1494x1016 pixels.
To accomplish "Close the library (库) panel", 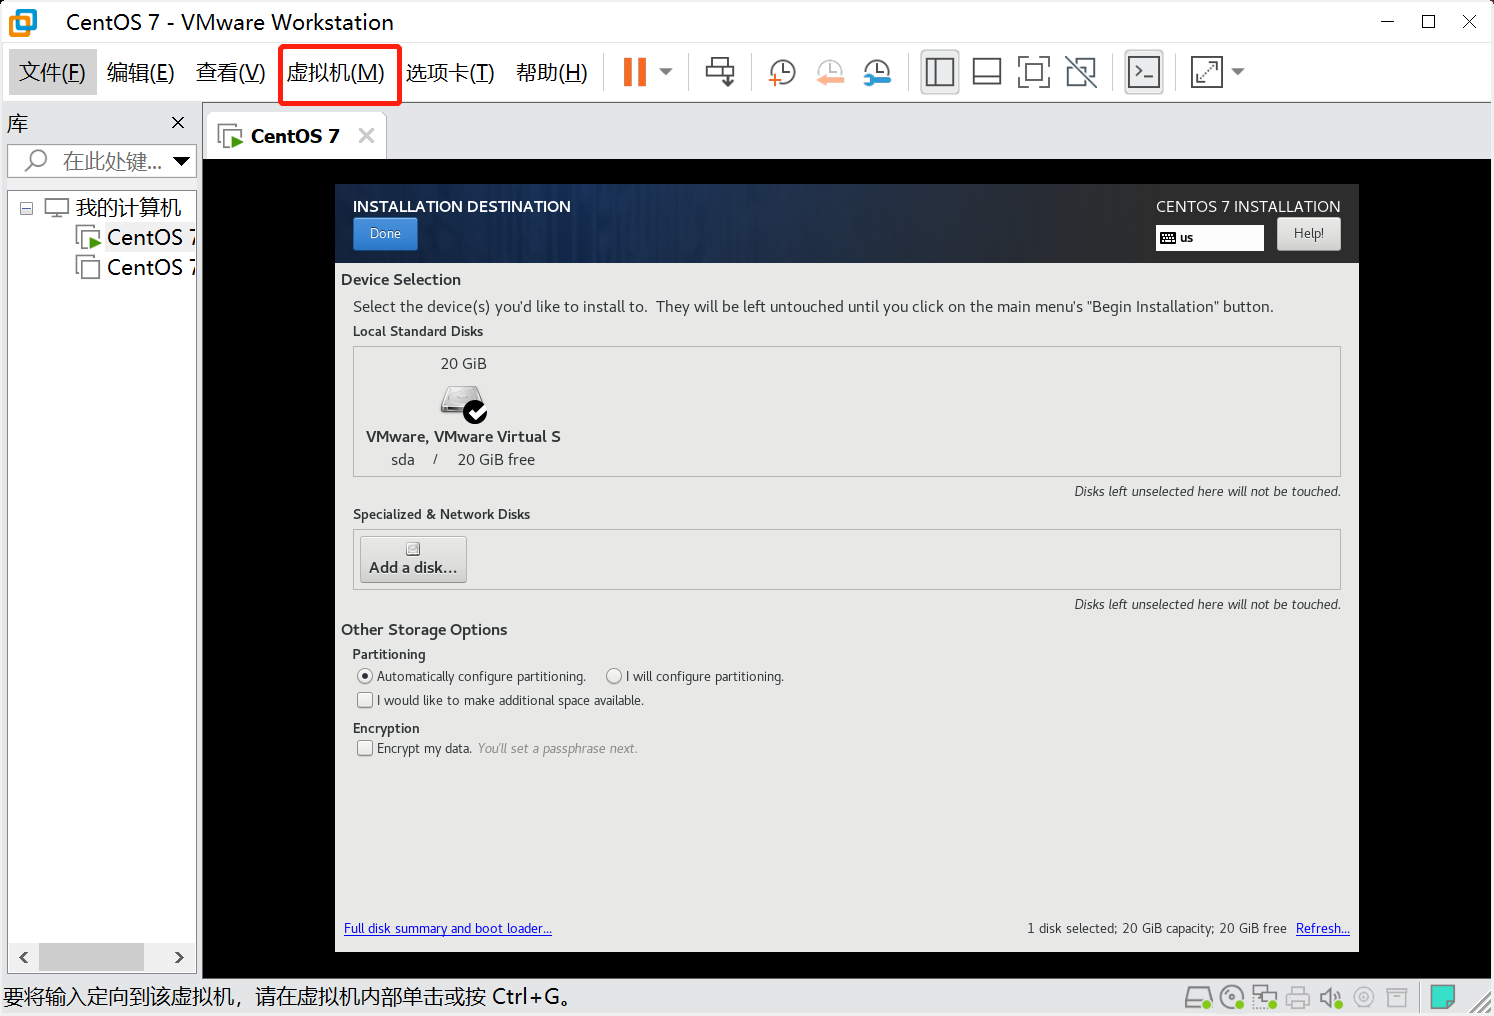I will [x=178, y=123].
